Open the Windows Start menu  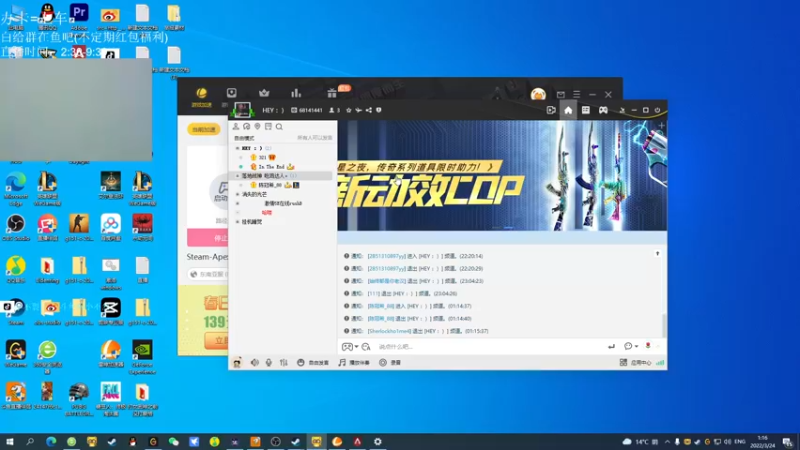click(x=10, y=442)
